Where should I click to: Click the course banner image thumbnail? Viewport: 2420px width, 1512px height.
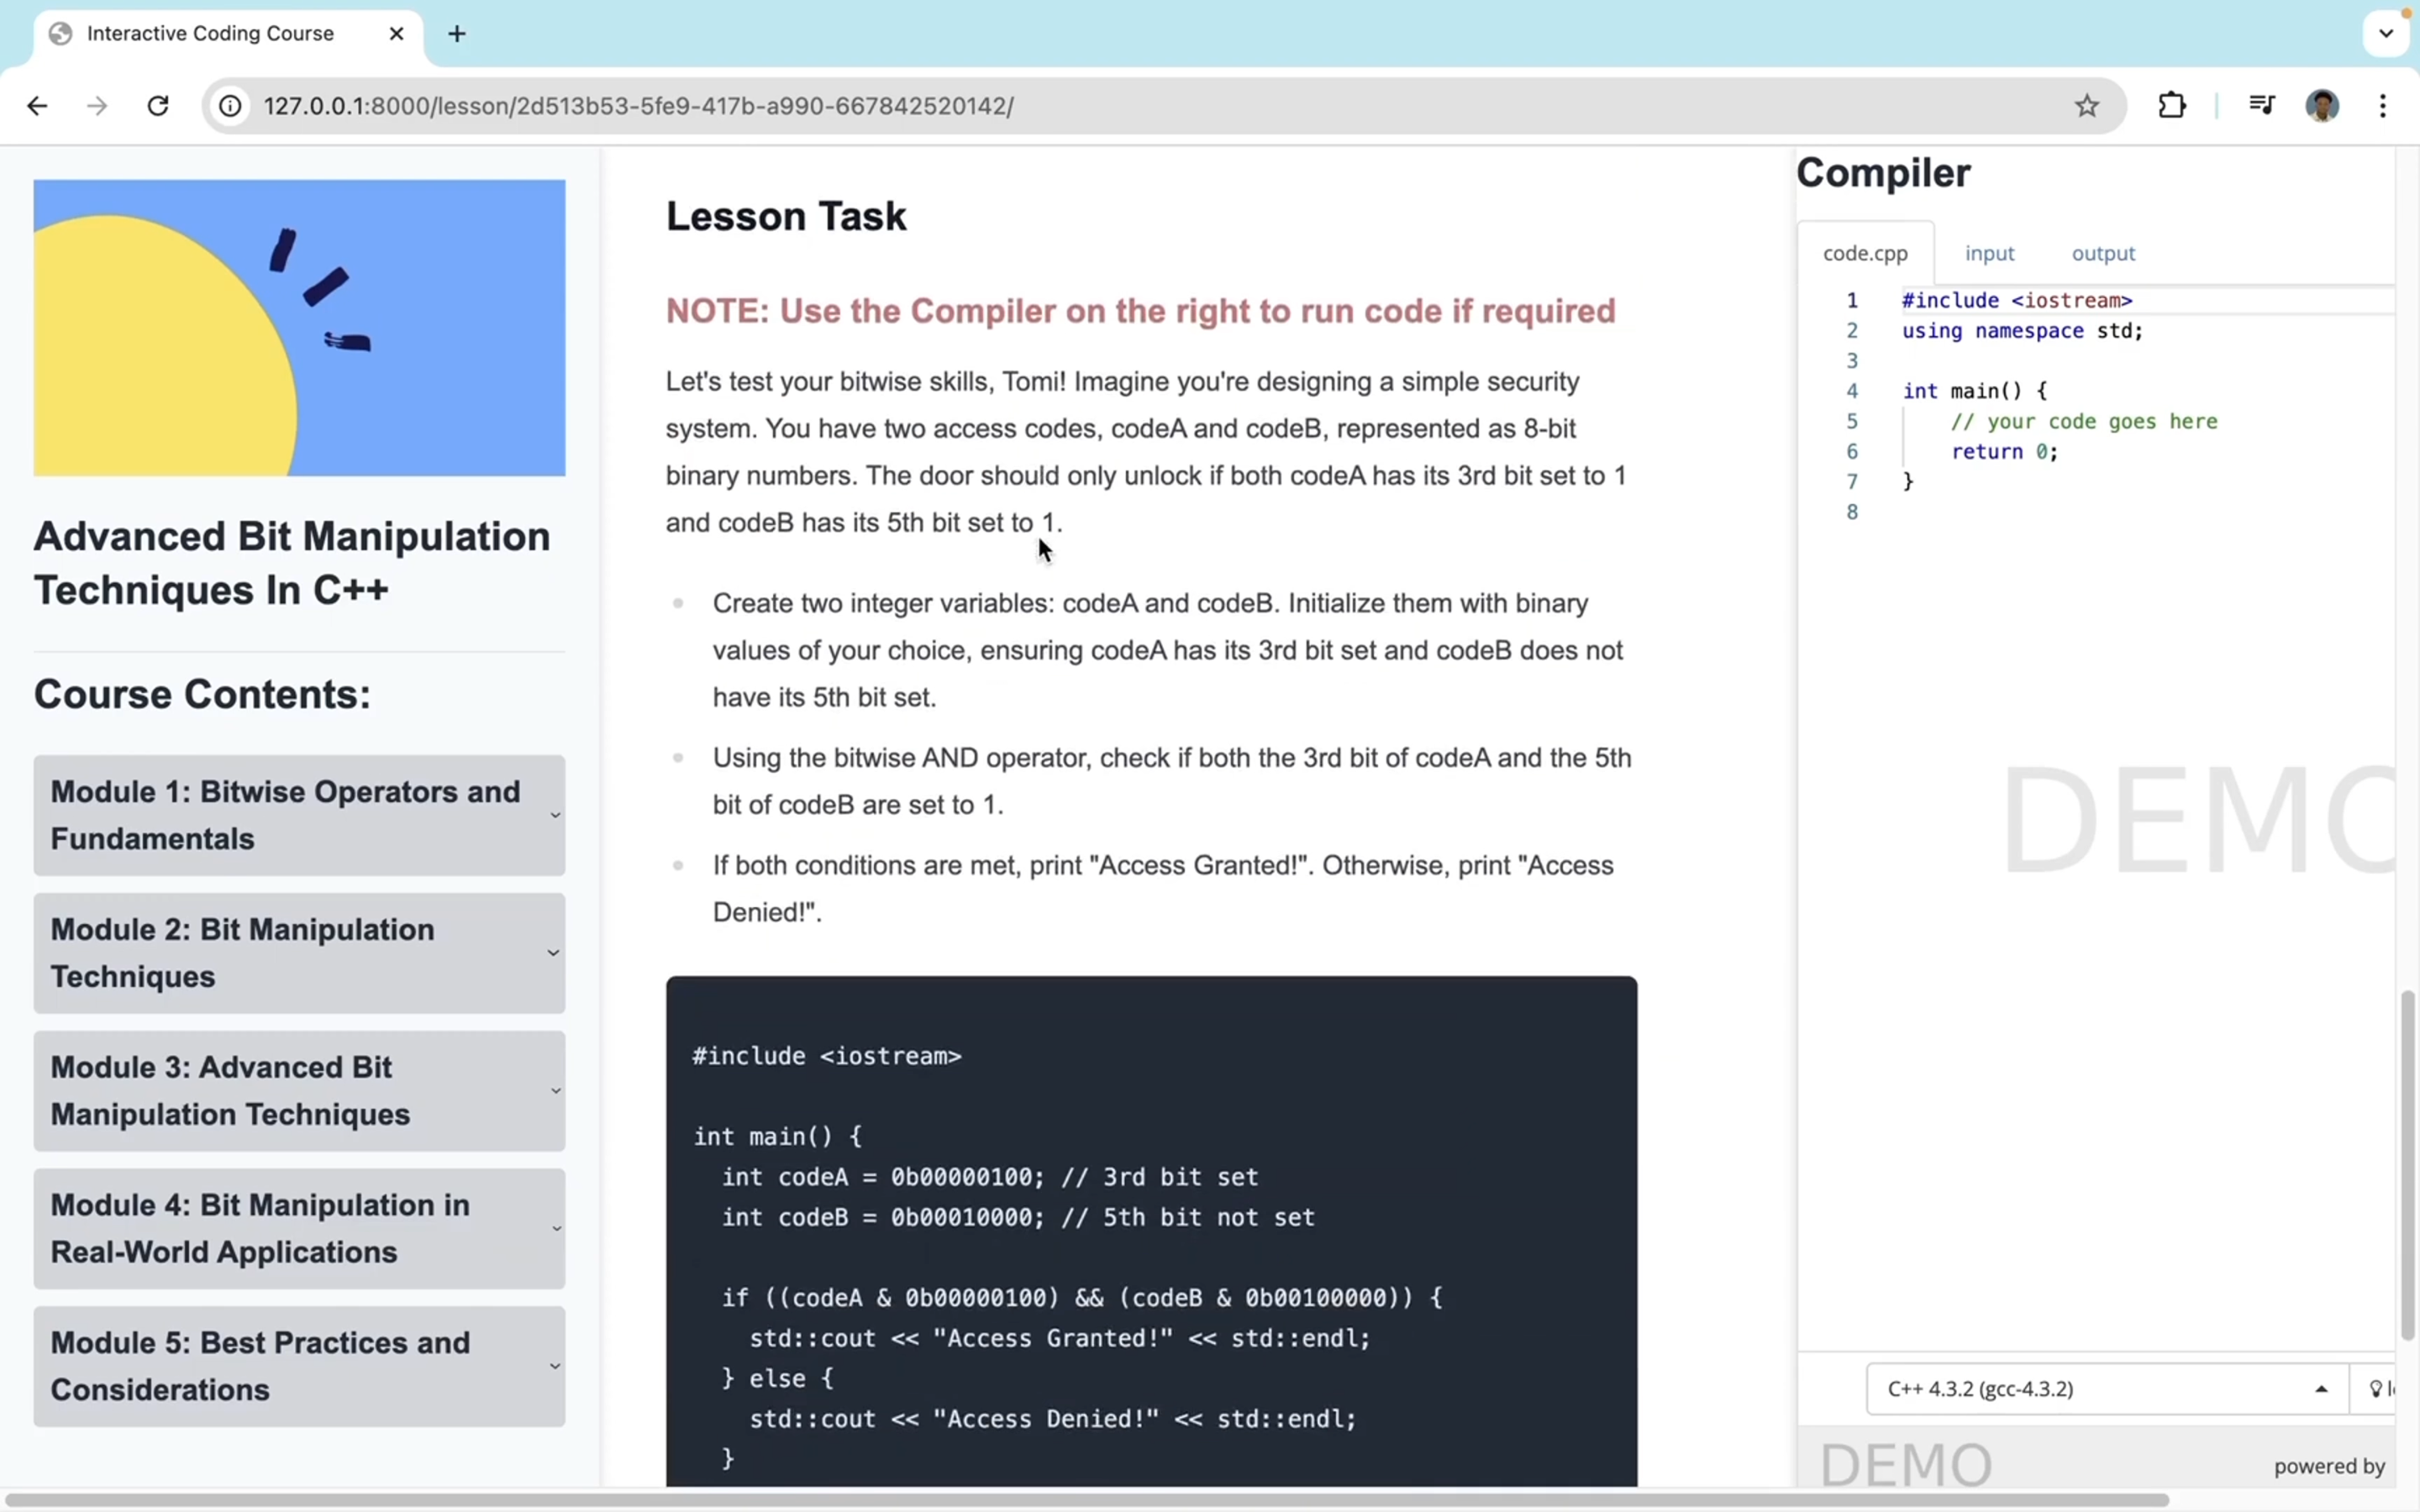point(299,328)
